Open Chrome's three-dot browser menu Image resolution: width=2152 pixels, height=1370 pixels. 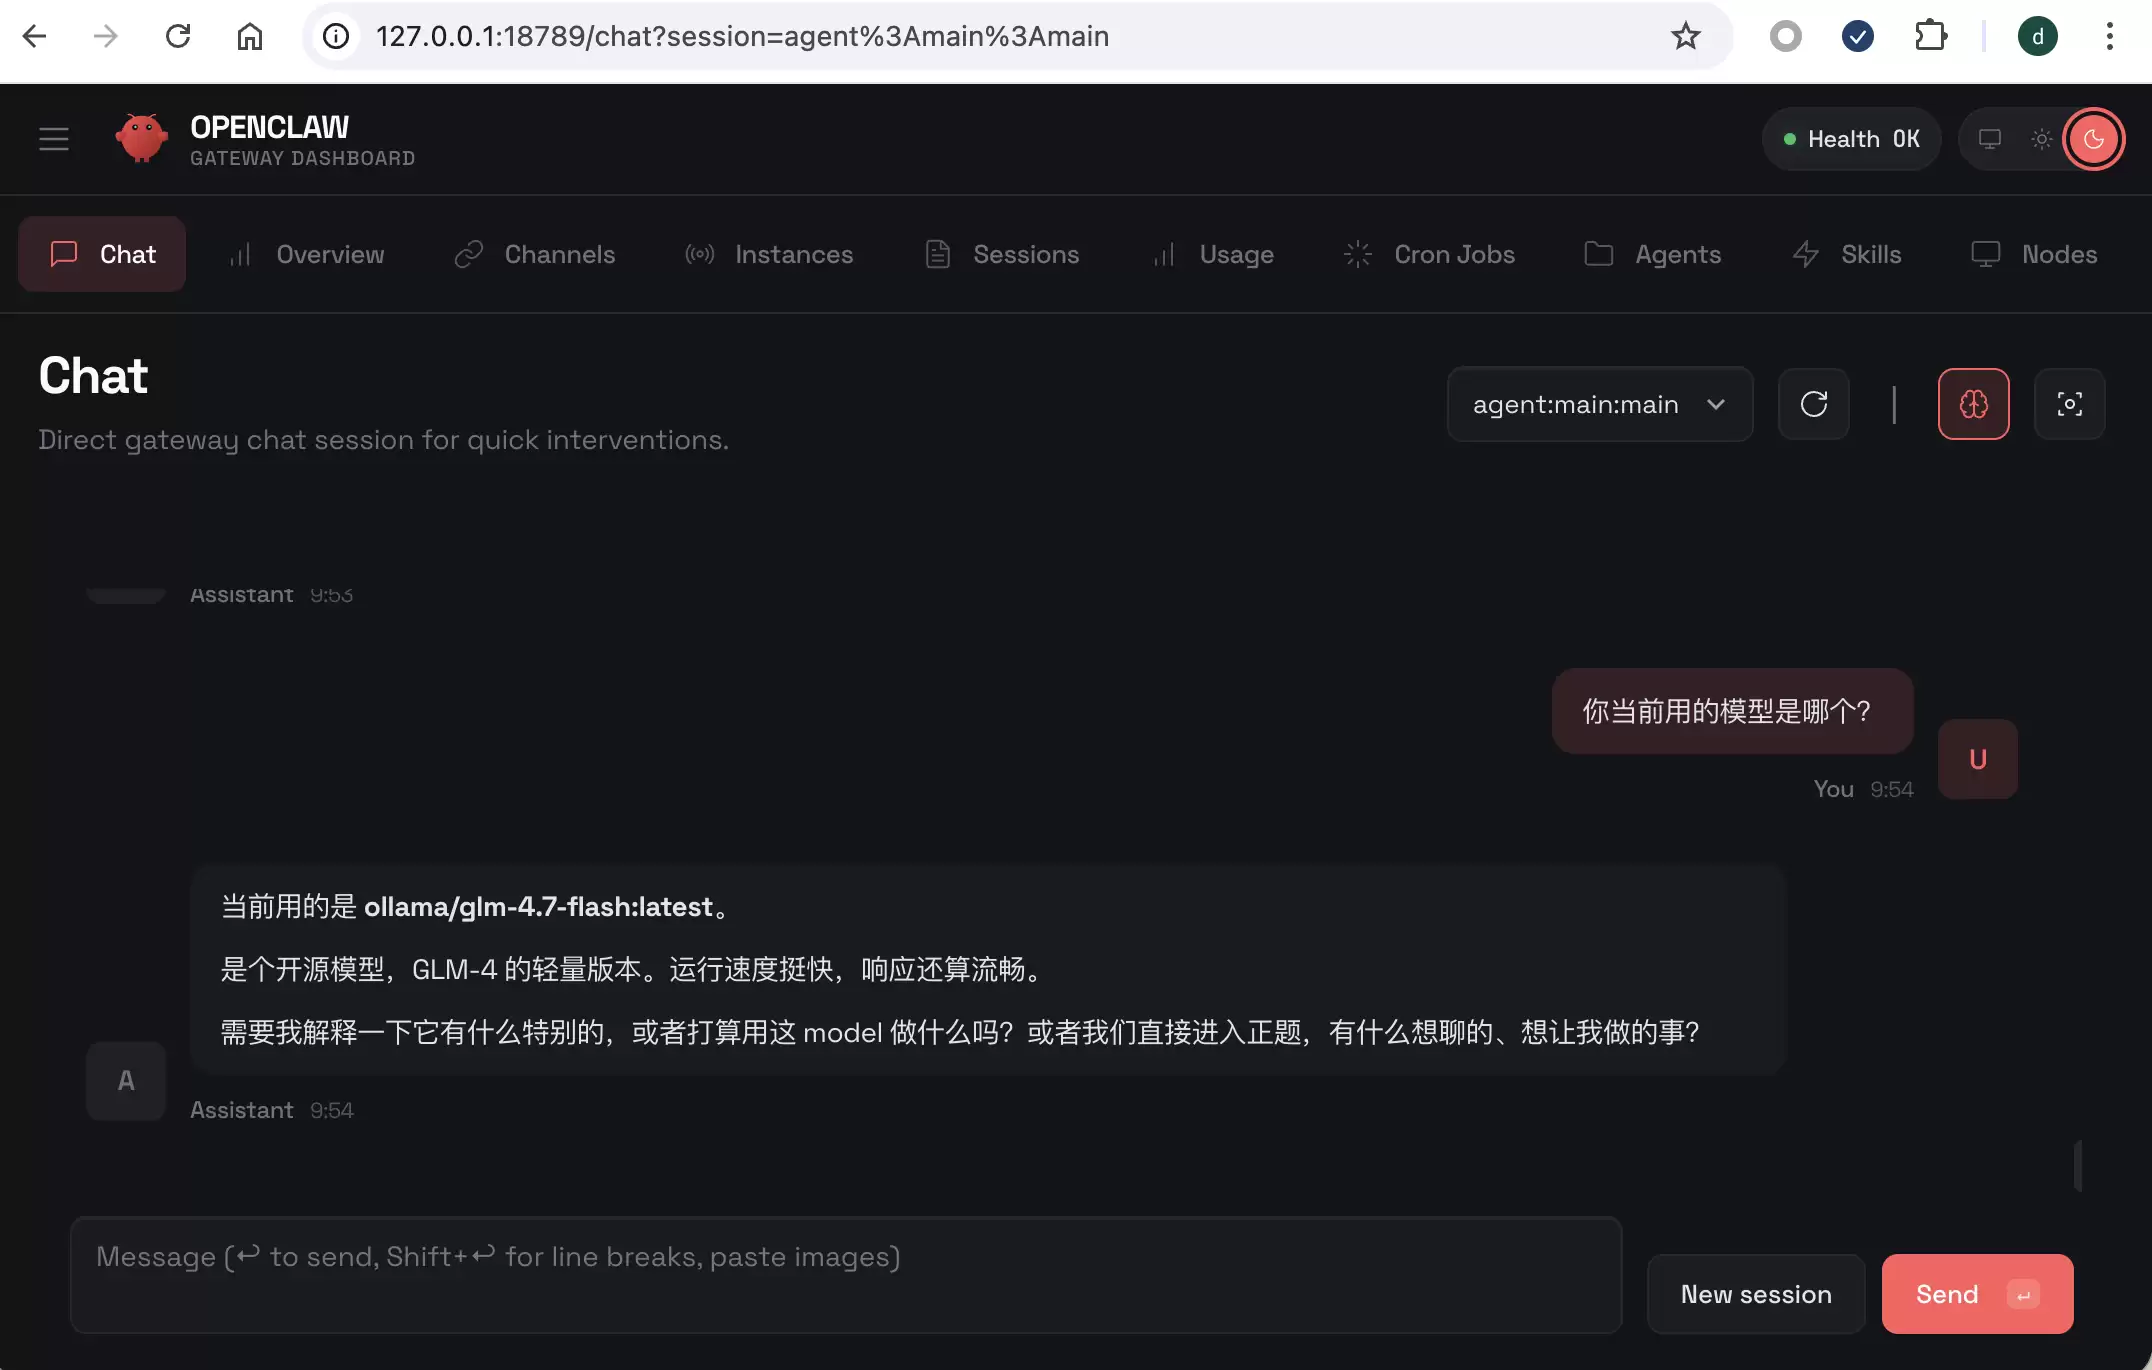pos(2108,36)
